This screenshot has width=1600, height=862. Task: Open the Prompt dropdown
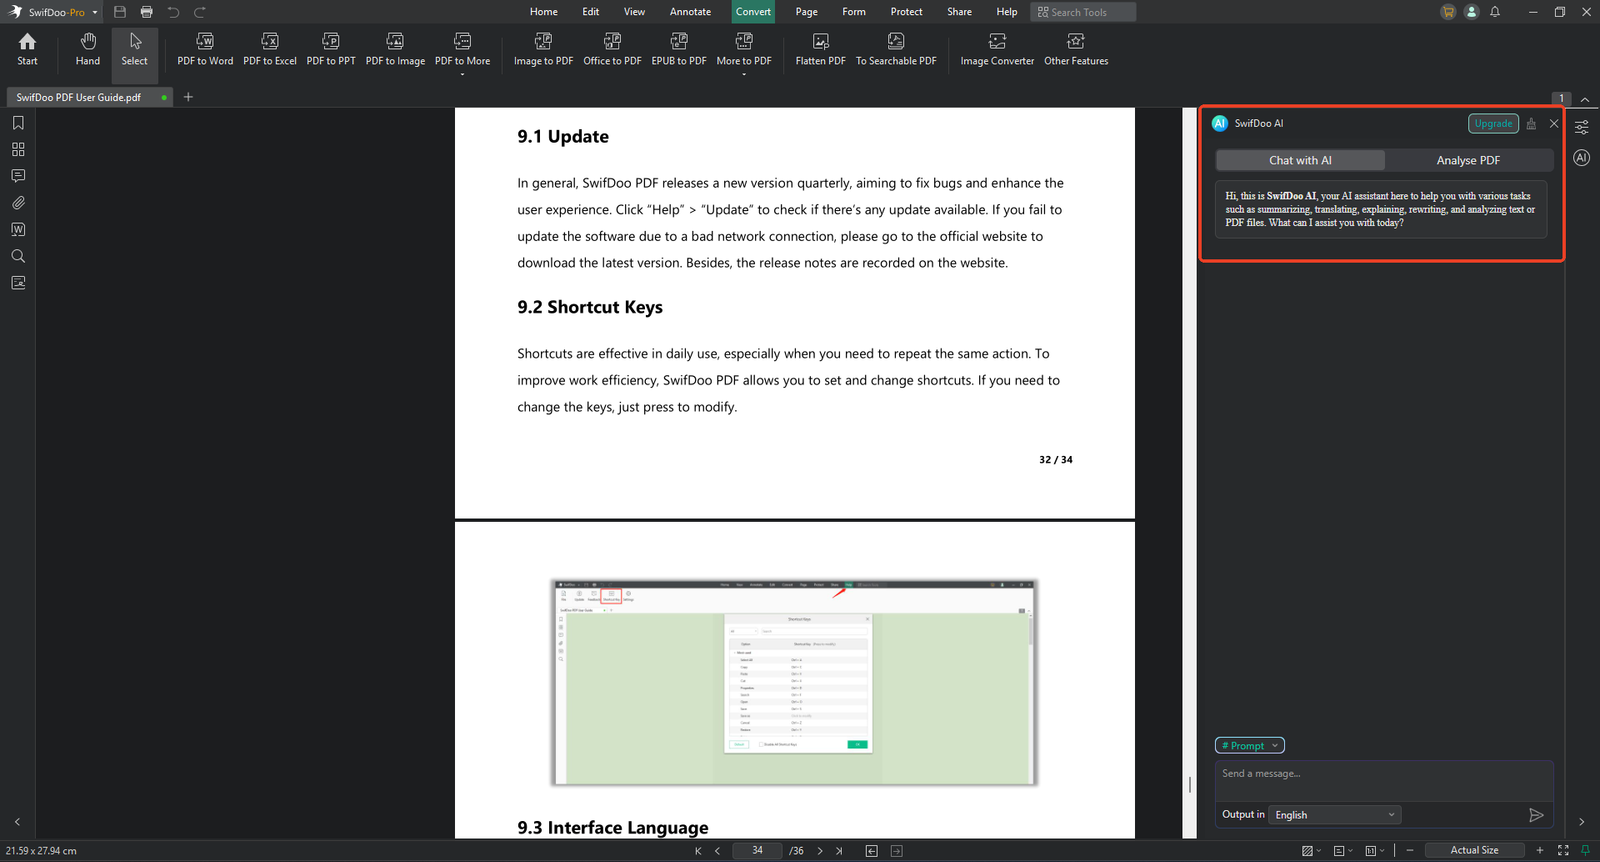point(1250,746)
